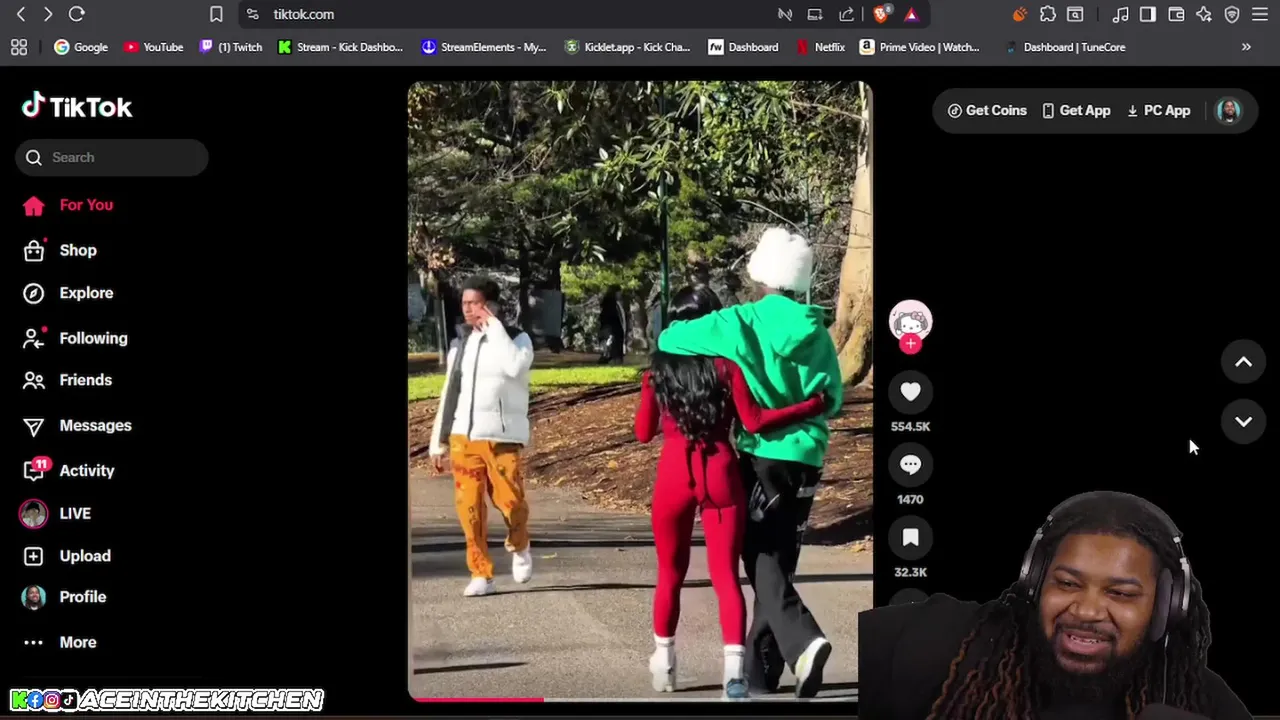Open the YouTube bookmark
This screenshot has width=1280, height=720.
point(154,47)
